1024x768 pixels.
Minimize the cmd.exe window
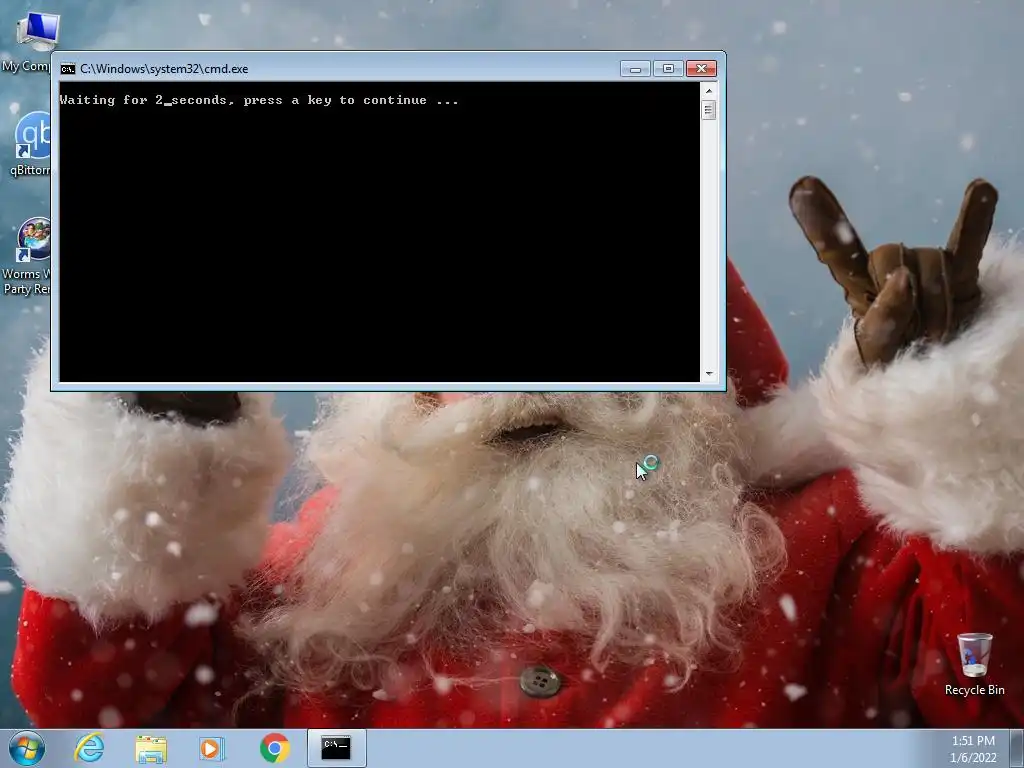pos(635,69)
